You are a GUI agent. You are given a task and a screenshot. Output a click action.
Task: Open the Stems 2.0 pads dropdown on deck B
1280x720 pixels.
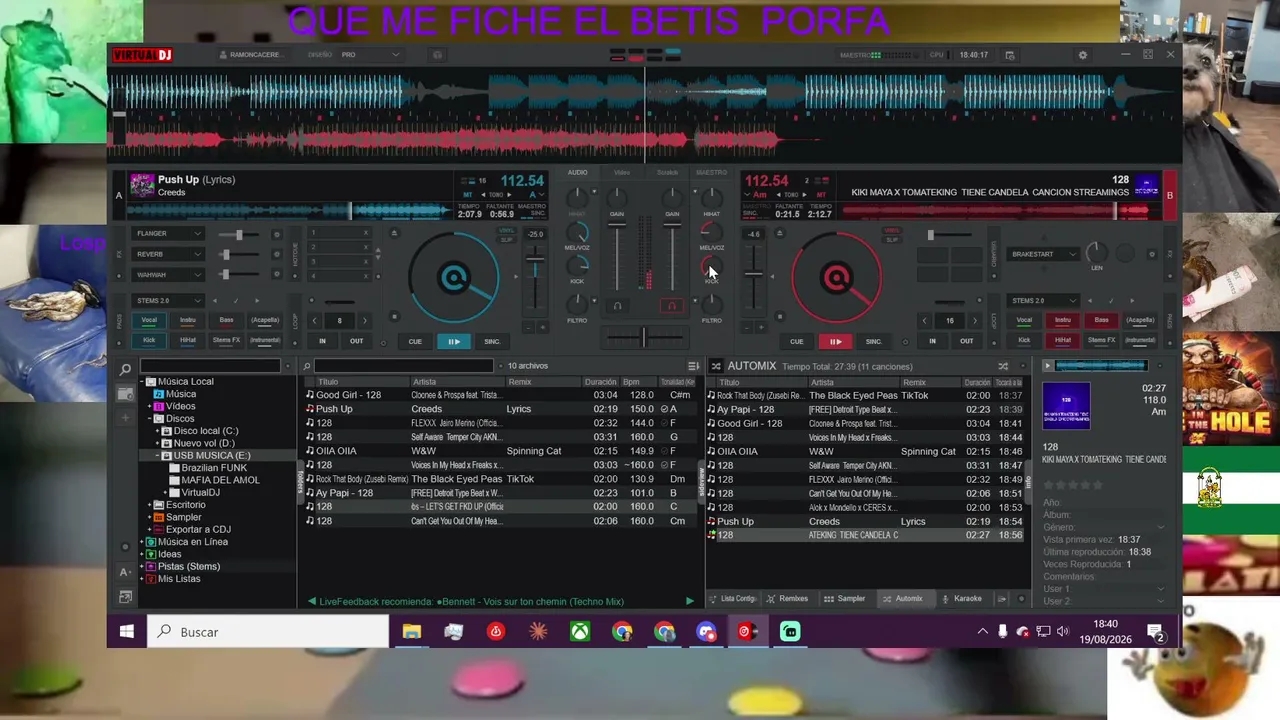click(x=1044, y=300)
